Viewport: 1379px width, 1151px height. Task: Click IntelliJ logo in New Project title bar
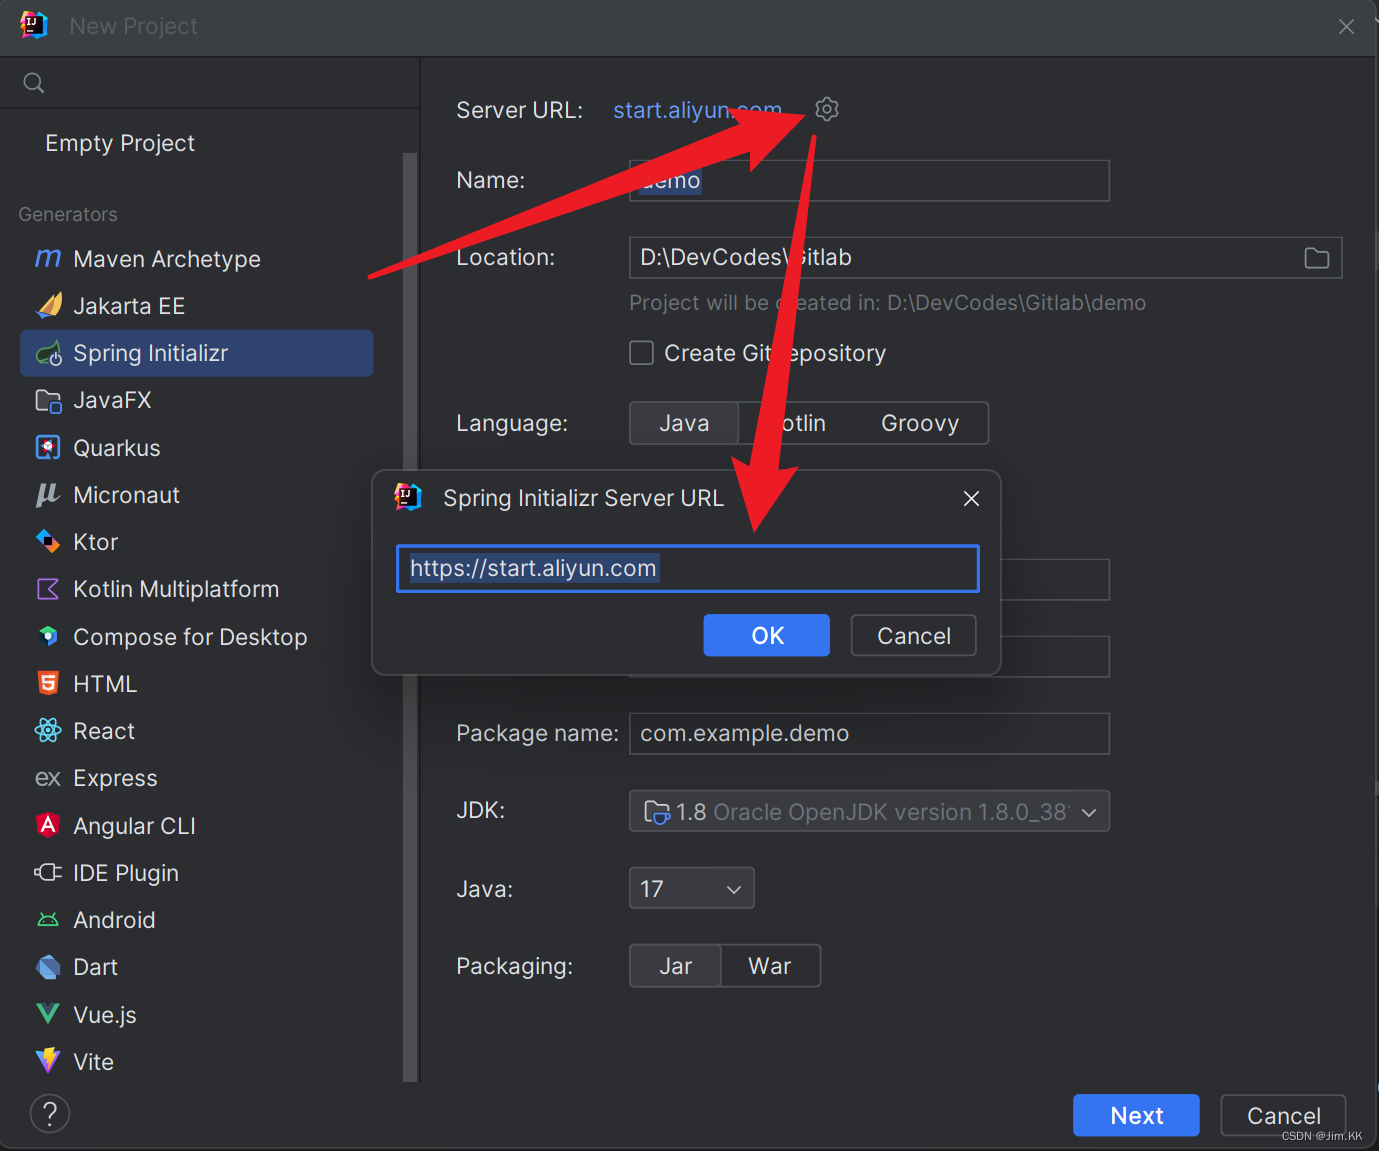tap(34, 25)
